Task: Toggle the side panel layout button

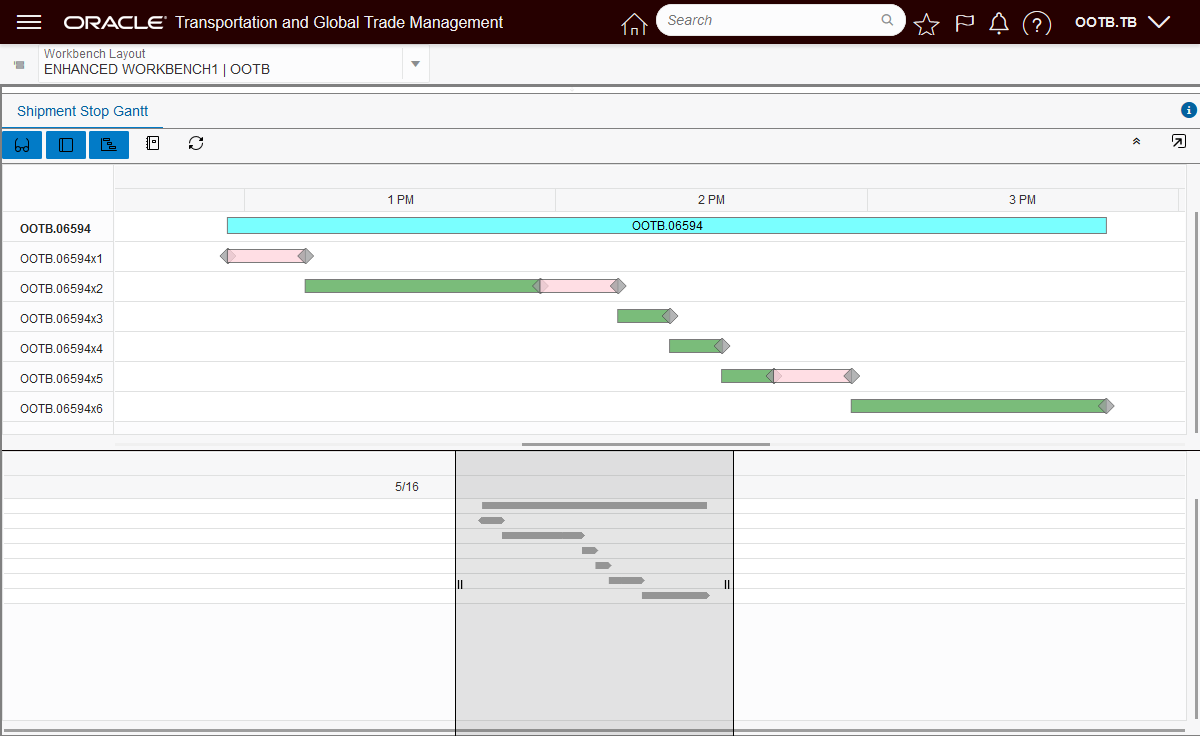Action: click(66, 144)
